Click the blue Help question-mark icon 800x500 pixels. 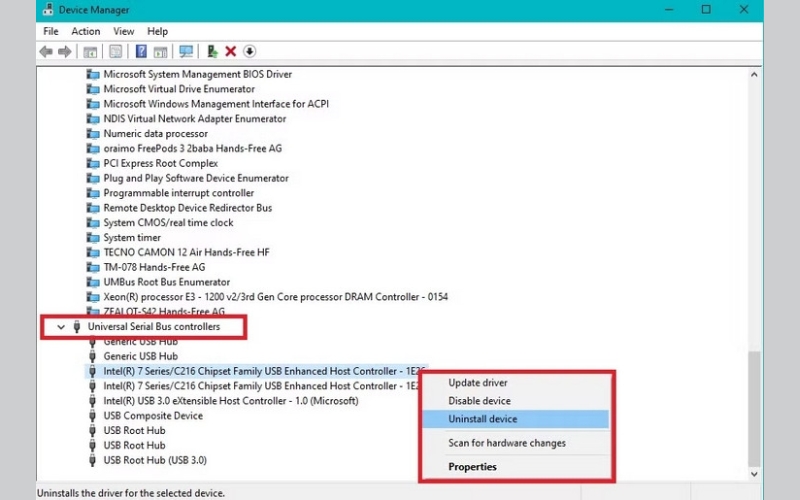click(x=141, y=52)
